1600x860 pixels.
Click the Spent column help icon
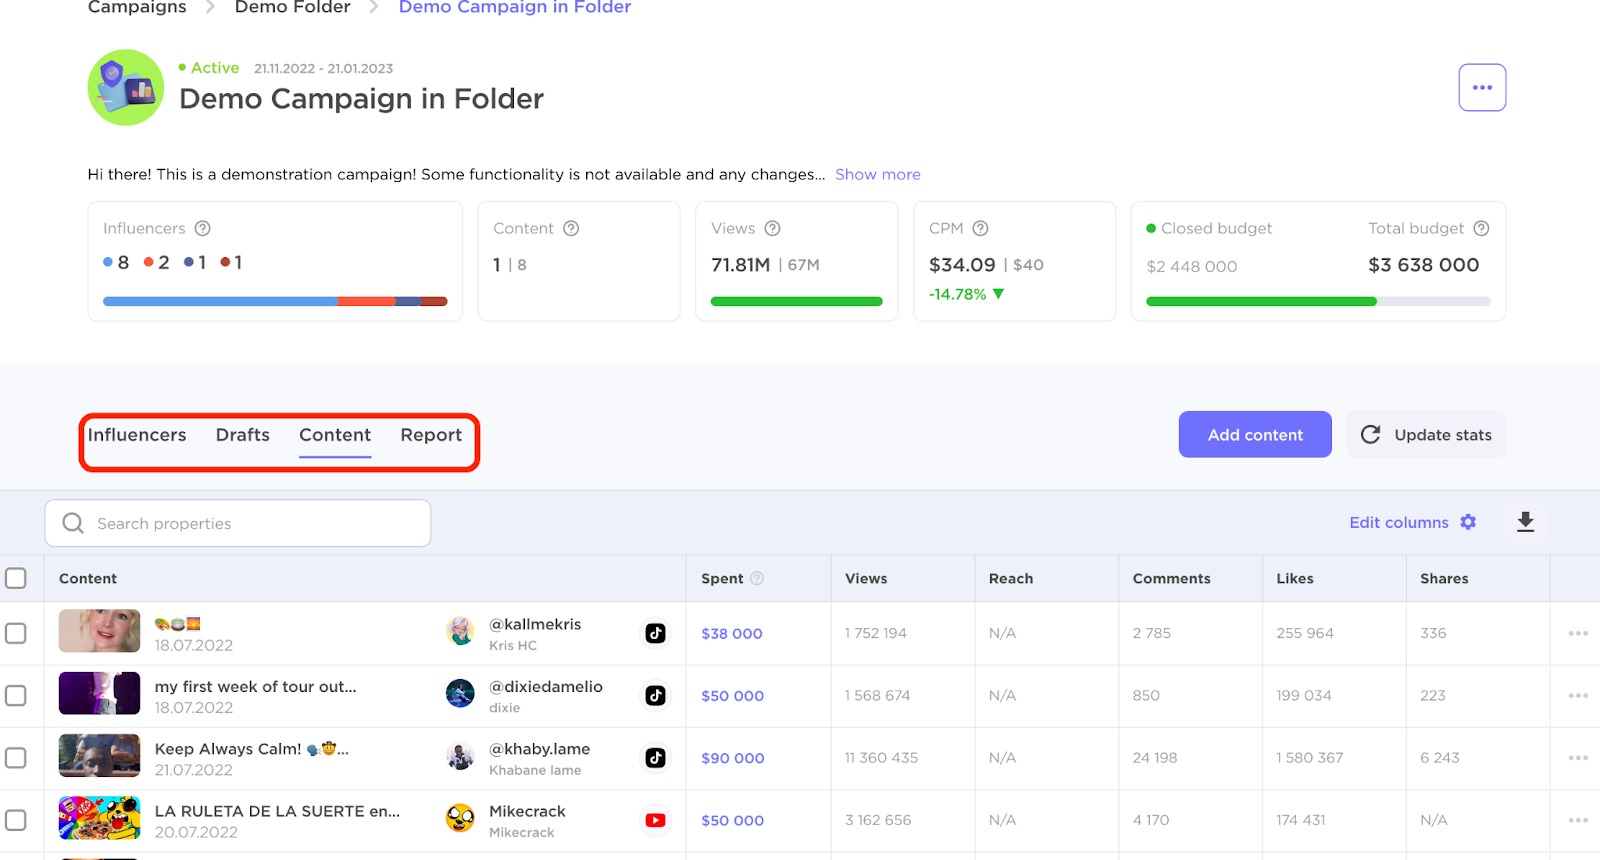pyautogui.click(x=757, y=578)
